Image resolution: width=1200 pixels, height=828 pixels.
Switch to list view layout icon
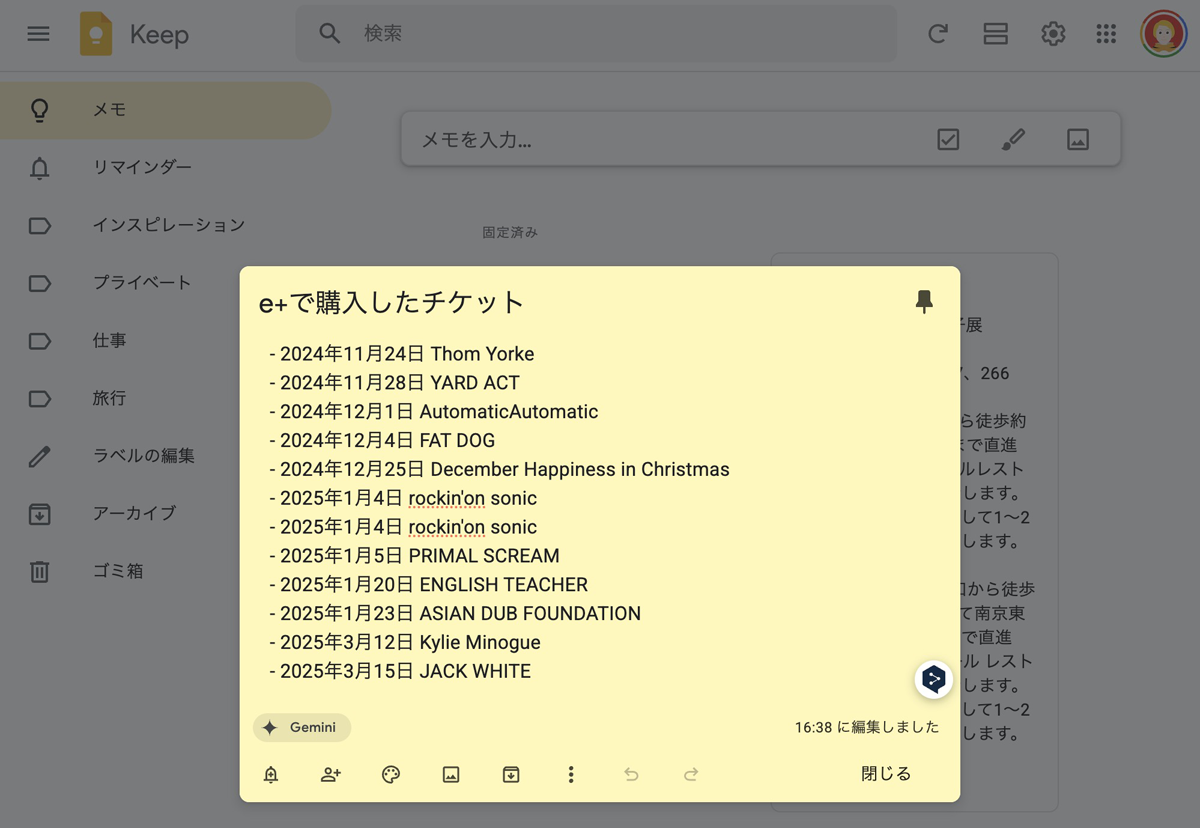point(996,34)
